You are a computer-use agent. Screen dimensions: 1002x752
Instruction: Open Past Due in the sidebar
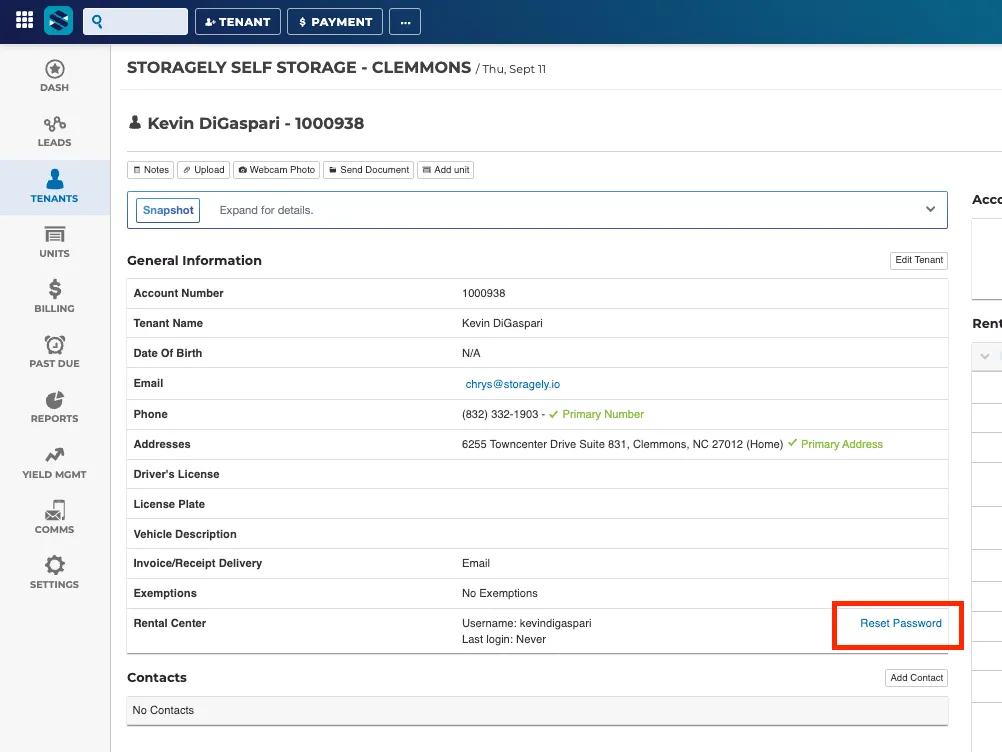[x=54, y=351]
